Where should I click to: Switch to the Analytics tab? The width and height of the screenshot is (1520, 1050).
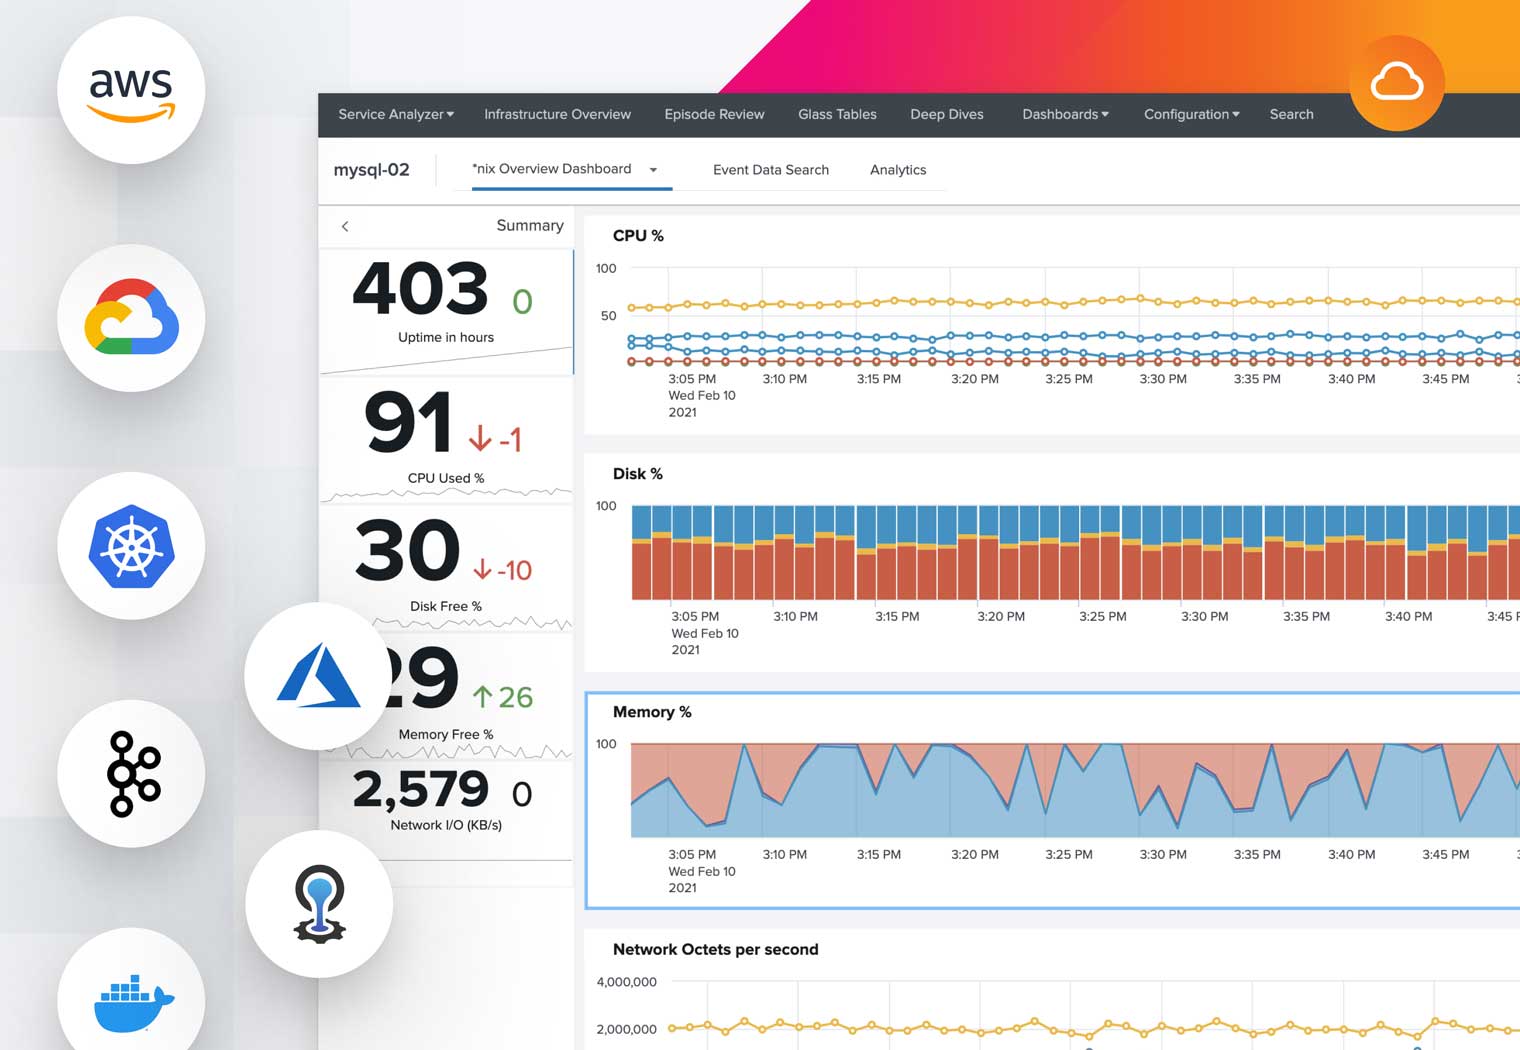click(x=897, y=170)
